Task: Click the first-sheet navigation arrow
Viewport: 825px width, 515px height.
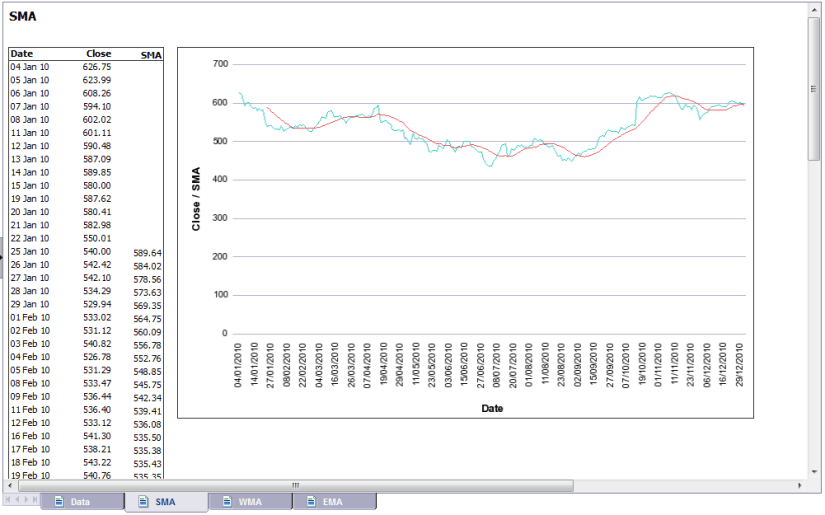Action: pos(8,499)
